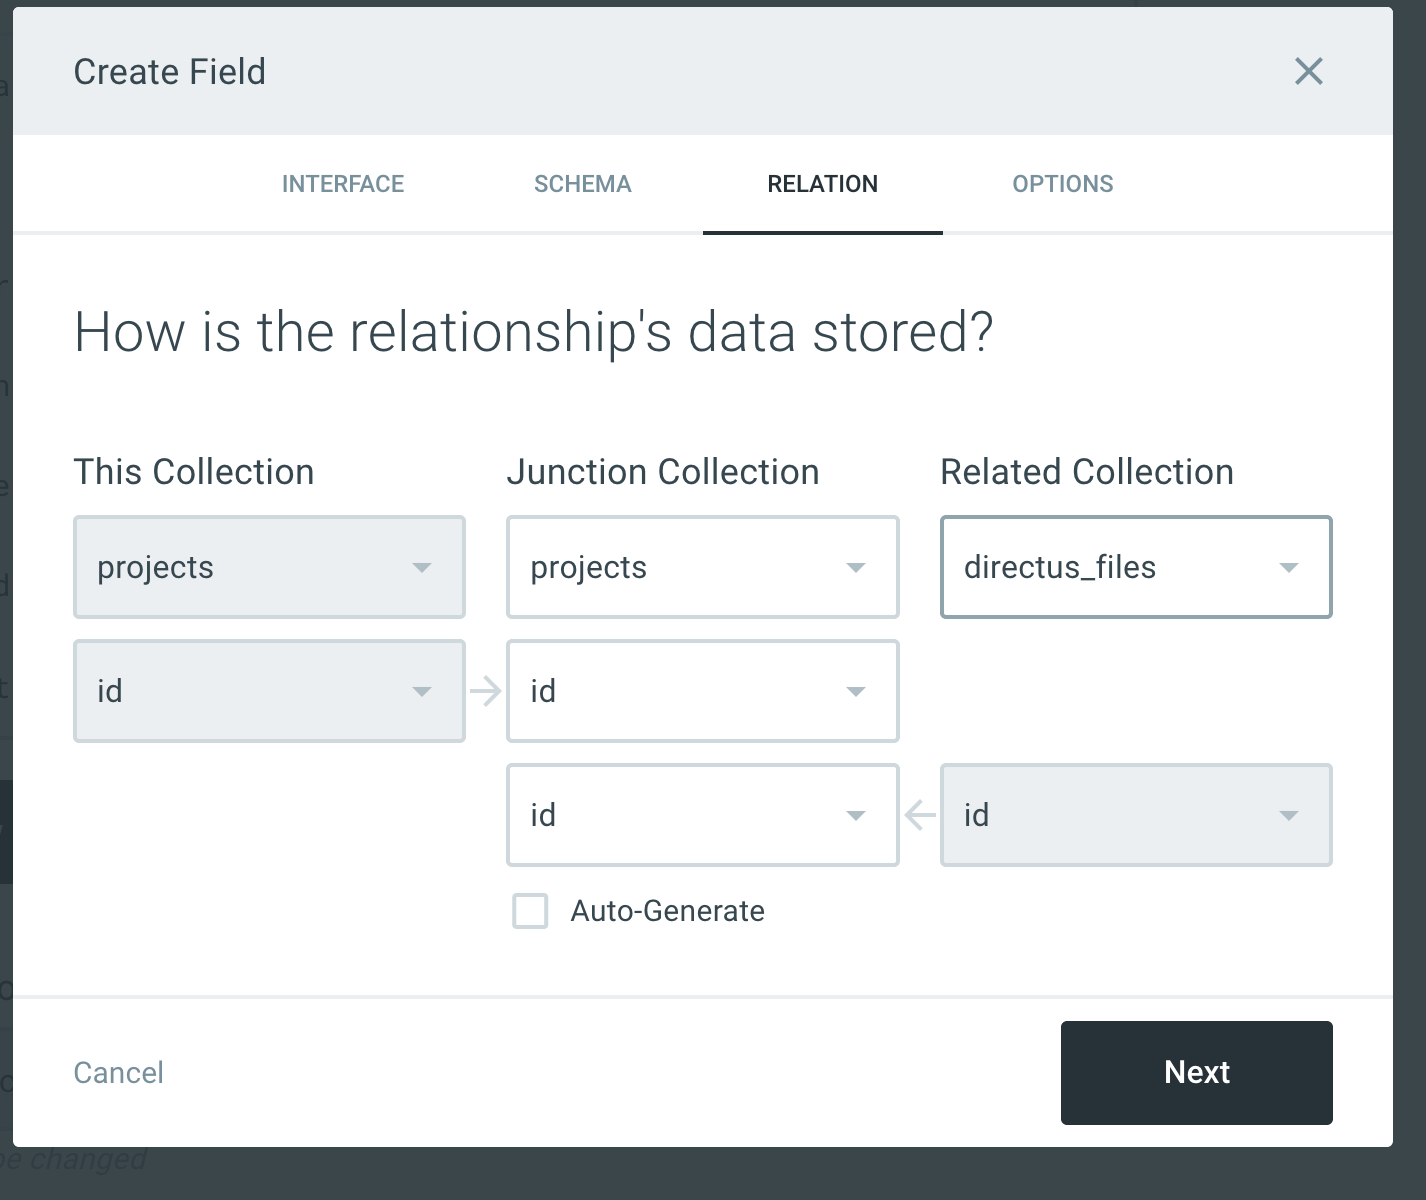Click the arrow icon on This Collection's id selector

(423, 691)
